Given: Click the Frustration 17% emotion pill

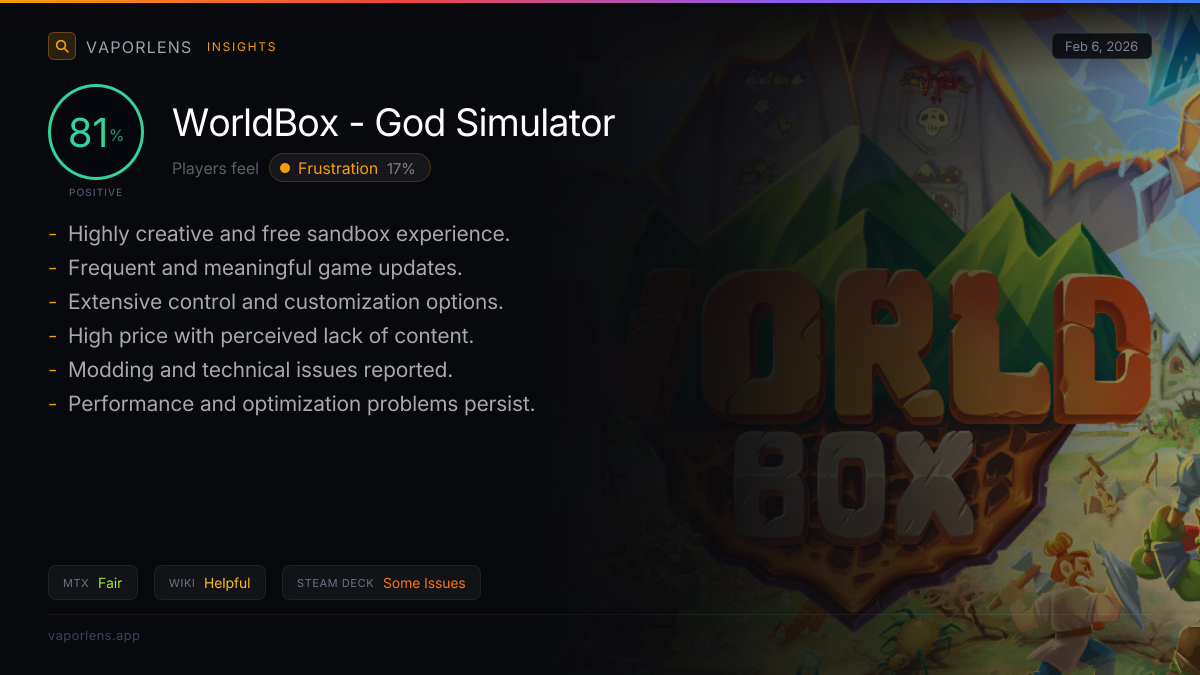Looking at the screenshot, I should tap(350, 168).
